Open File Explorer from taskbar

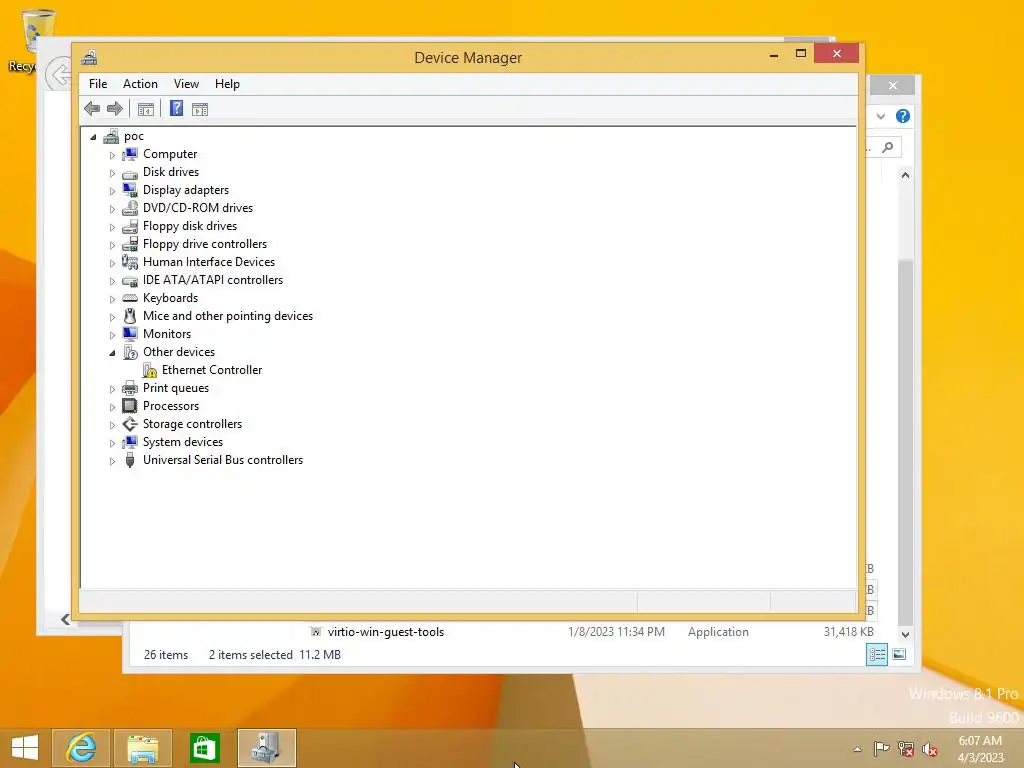(143, 748)
